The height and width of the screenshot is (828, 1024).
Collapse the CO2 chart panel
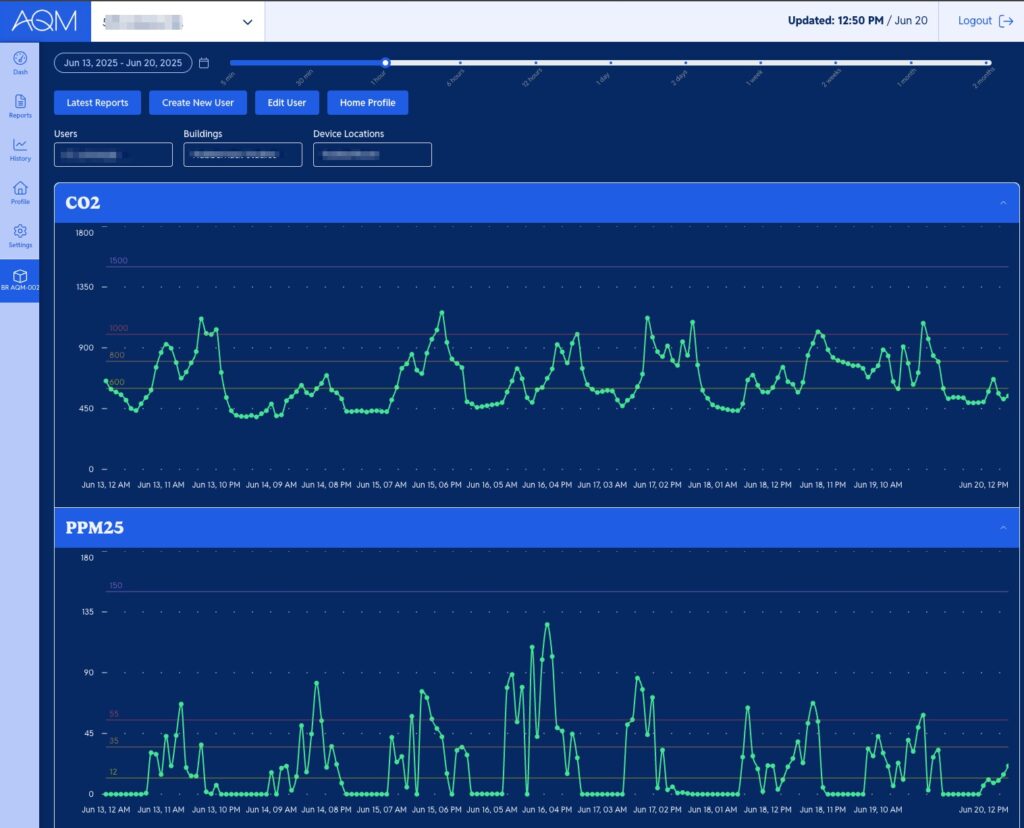(1003, 202)
